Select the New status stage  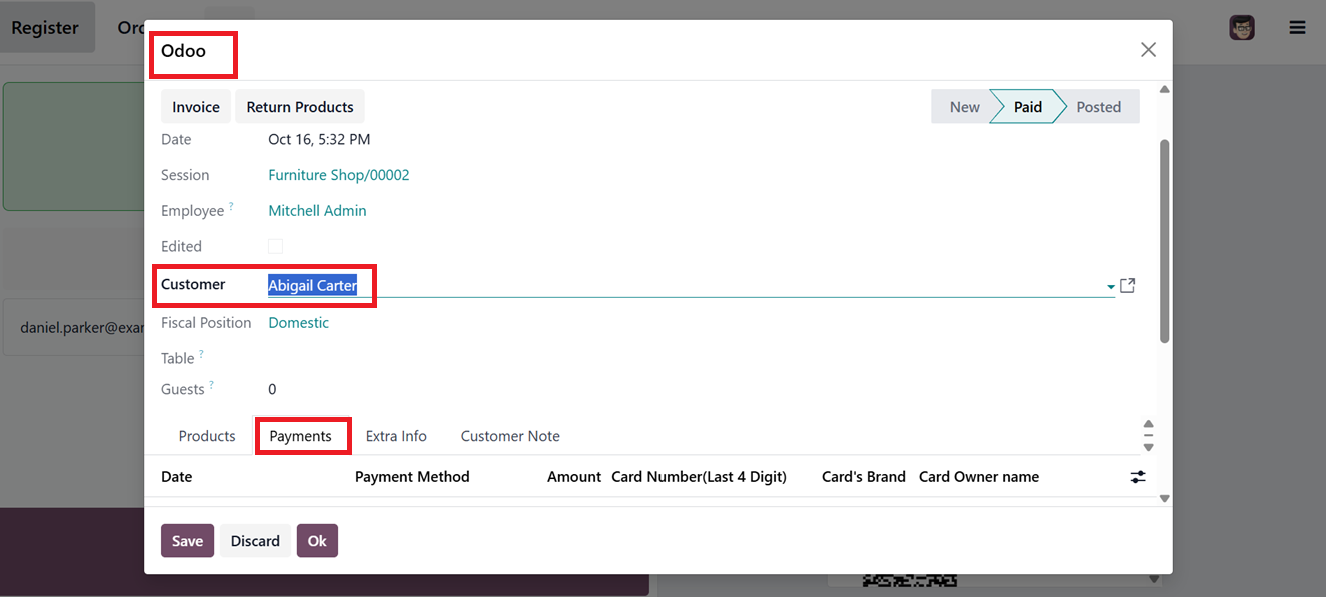(x=964, y=107)
